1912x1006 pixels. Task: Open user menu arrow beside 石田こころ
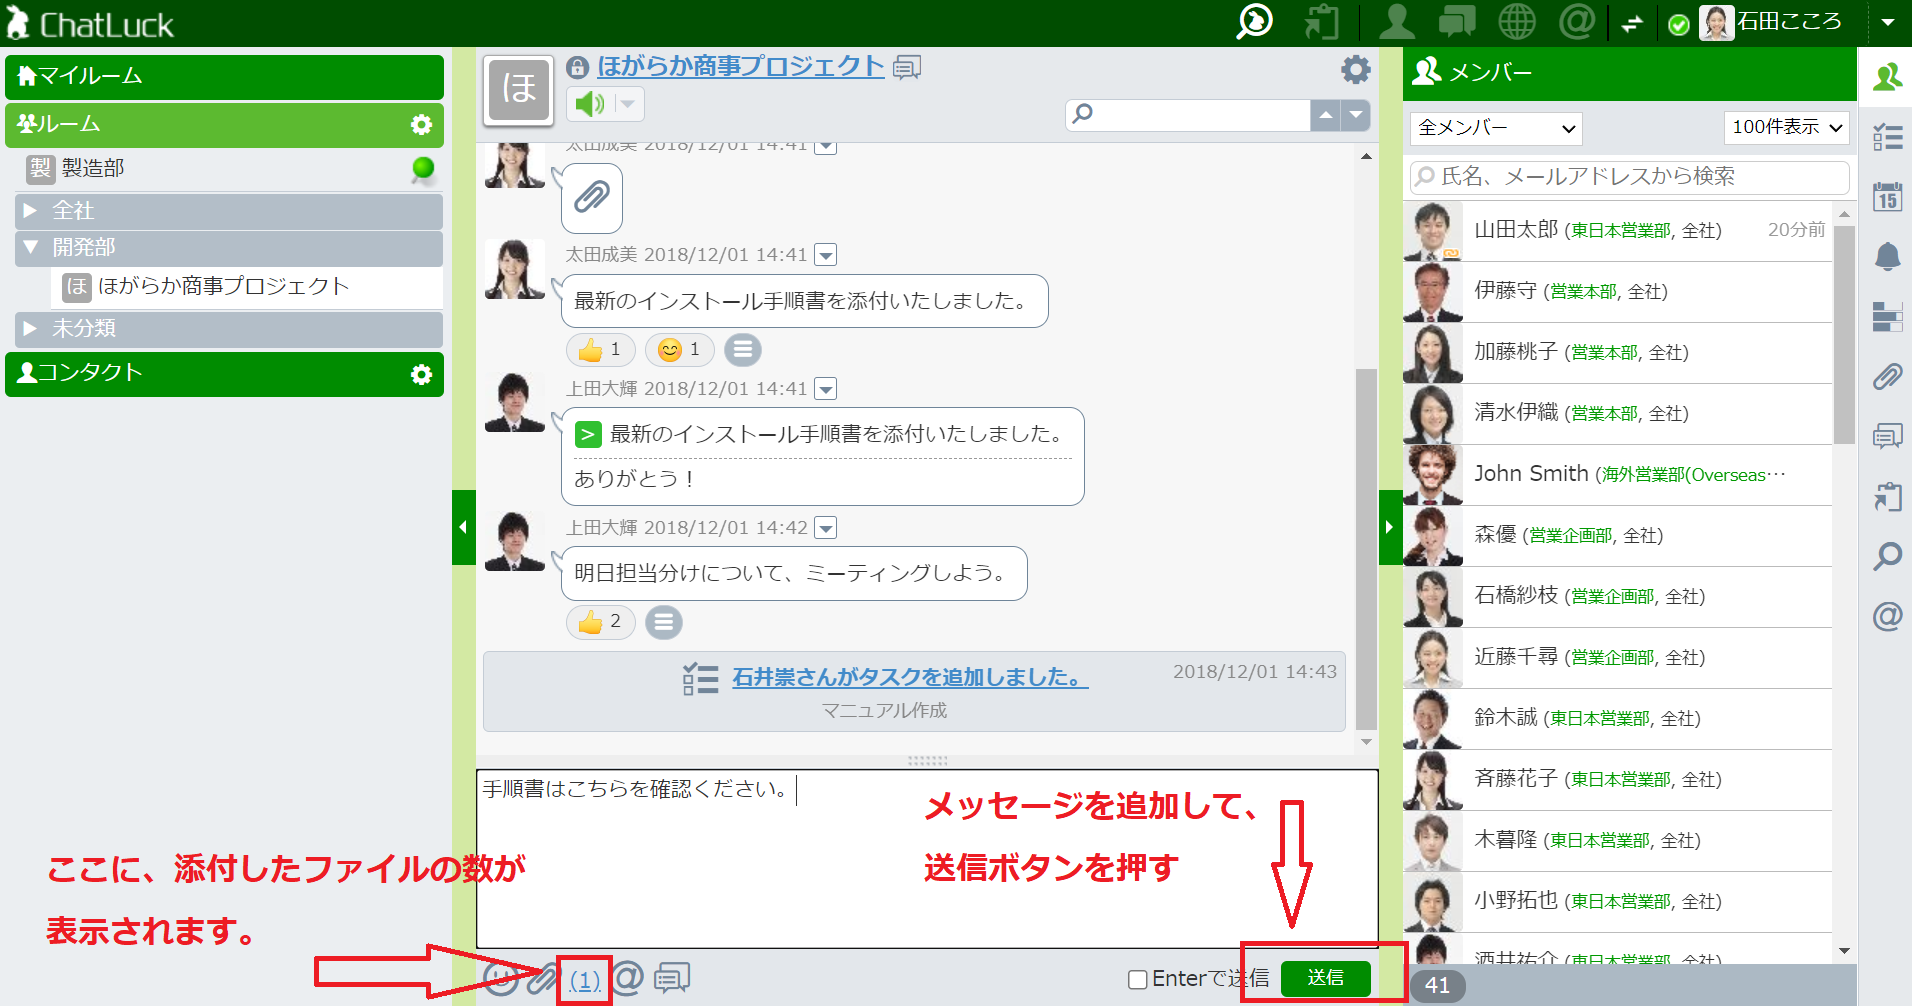pos(1888,22)
